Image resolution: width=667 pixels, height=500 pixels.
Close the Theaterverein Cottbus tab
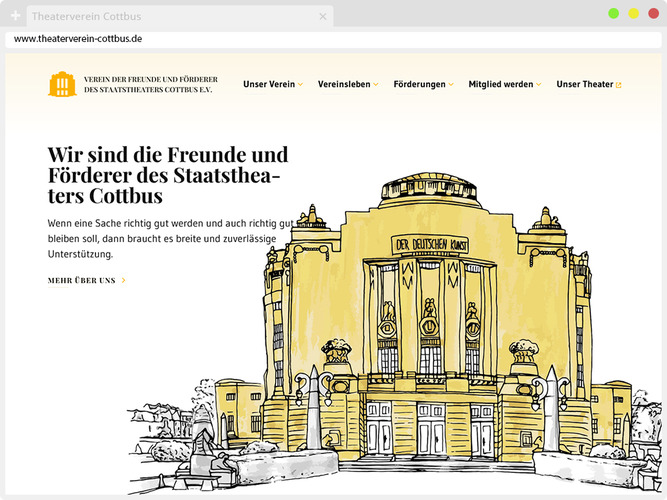point(322,16)
